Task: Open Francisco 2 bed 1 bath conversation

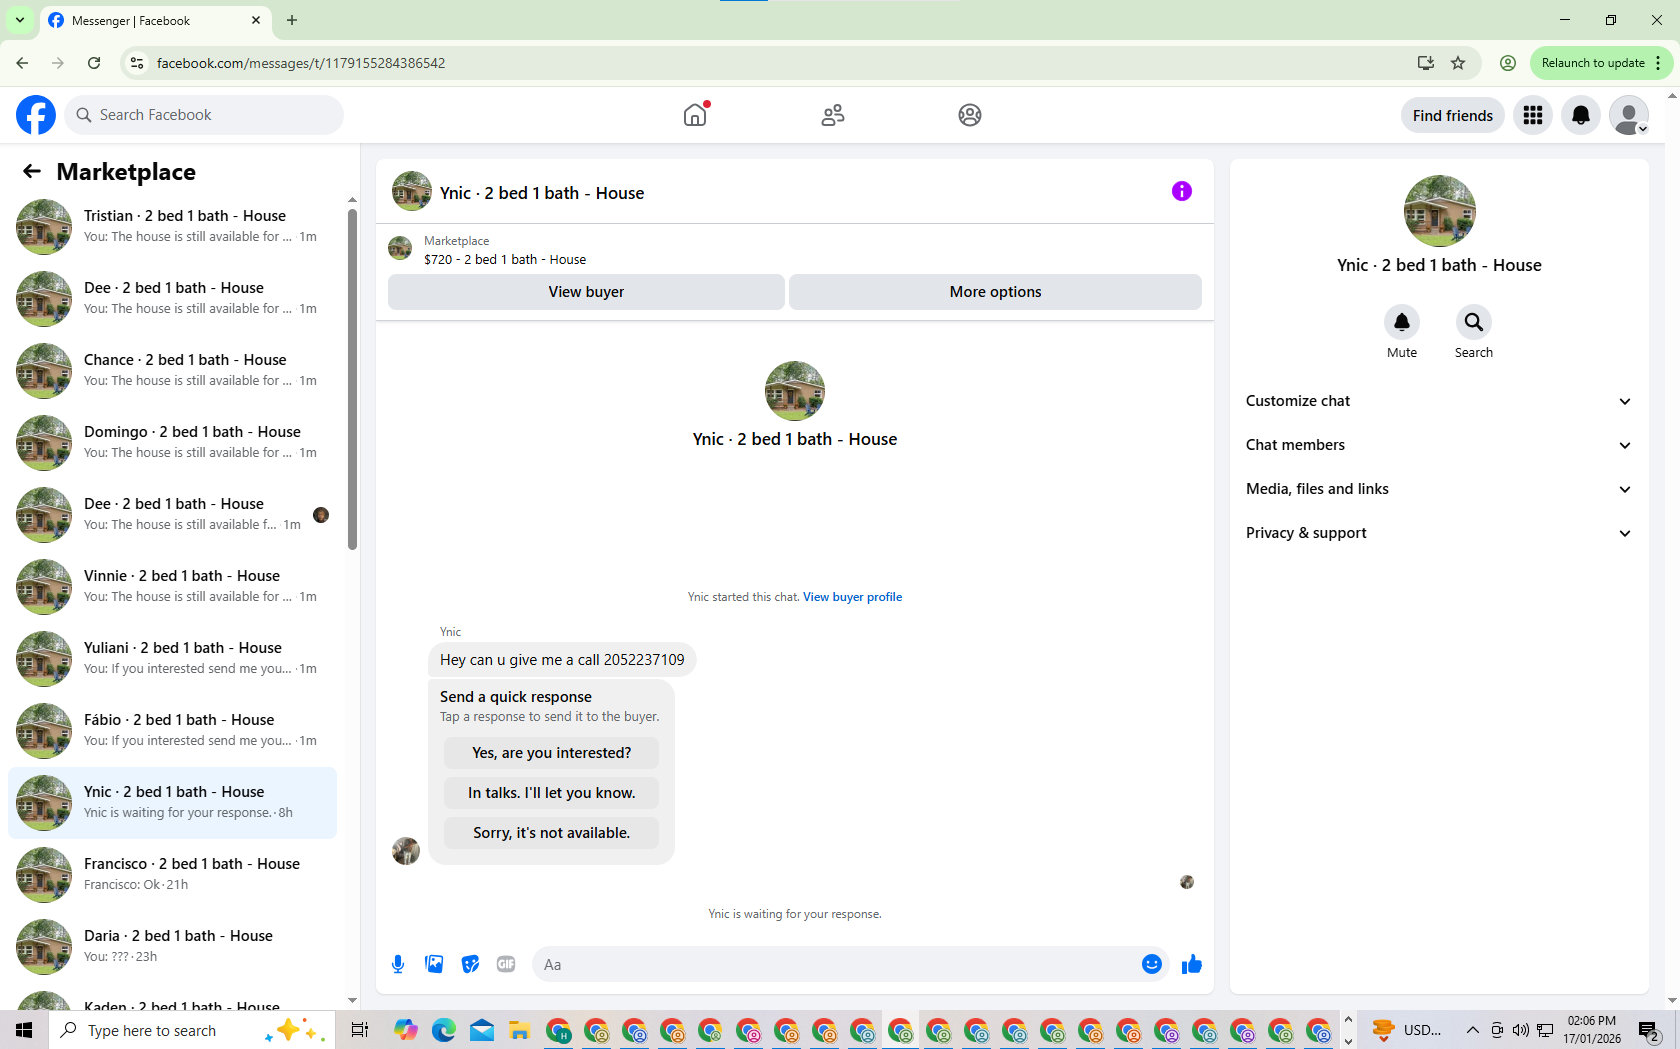Action: [172, 874]
